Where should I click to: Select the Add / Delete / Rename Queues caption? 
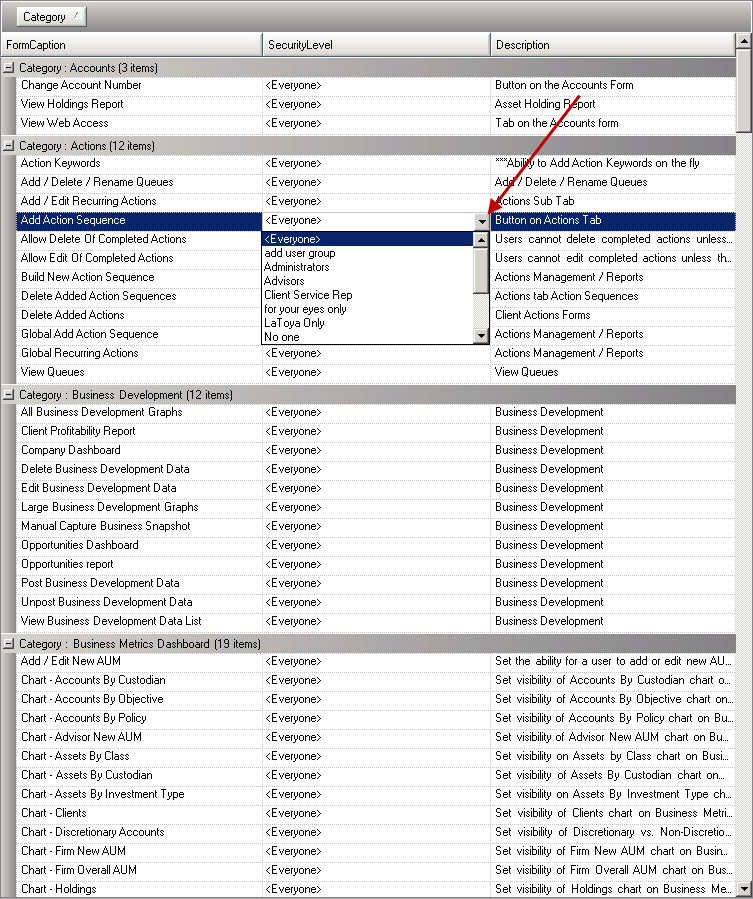pyautogui.click(x=139, y=182)
